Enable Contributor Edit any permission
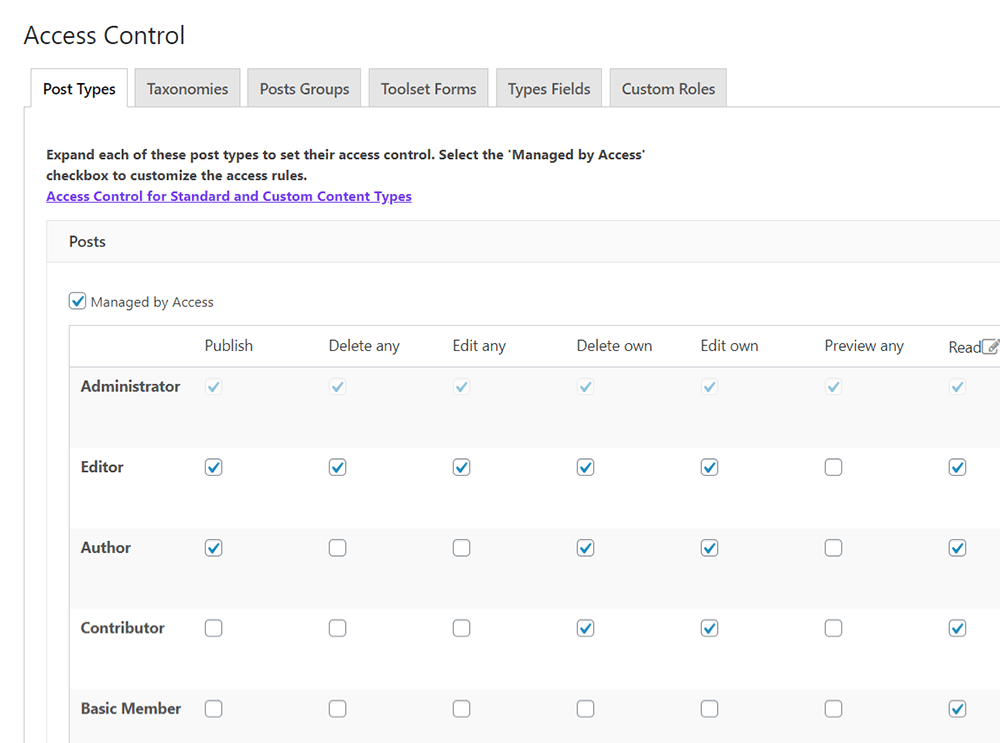 (462, 628)
